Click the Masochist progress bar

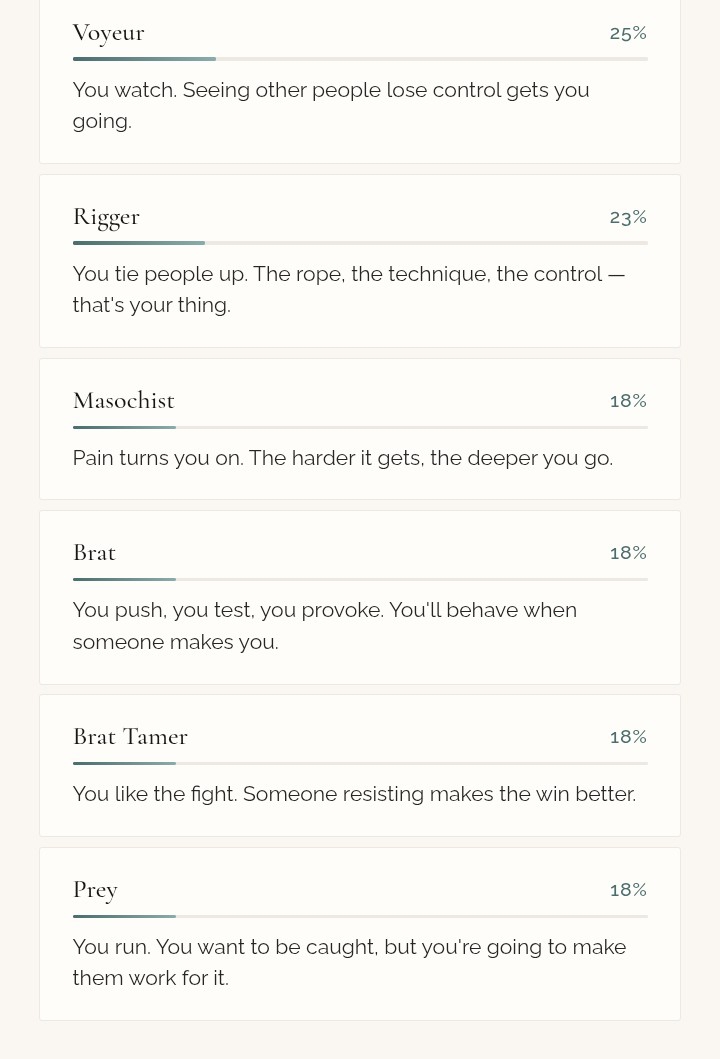360,427
